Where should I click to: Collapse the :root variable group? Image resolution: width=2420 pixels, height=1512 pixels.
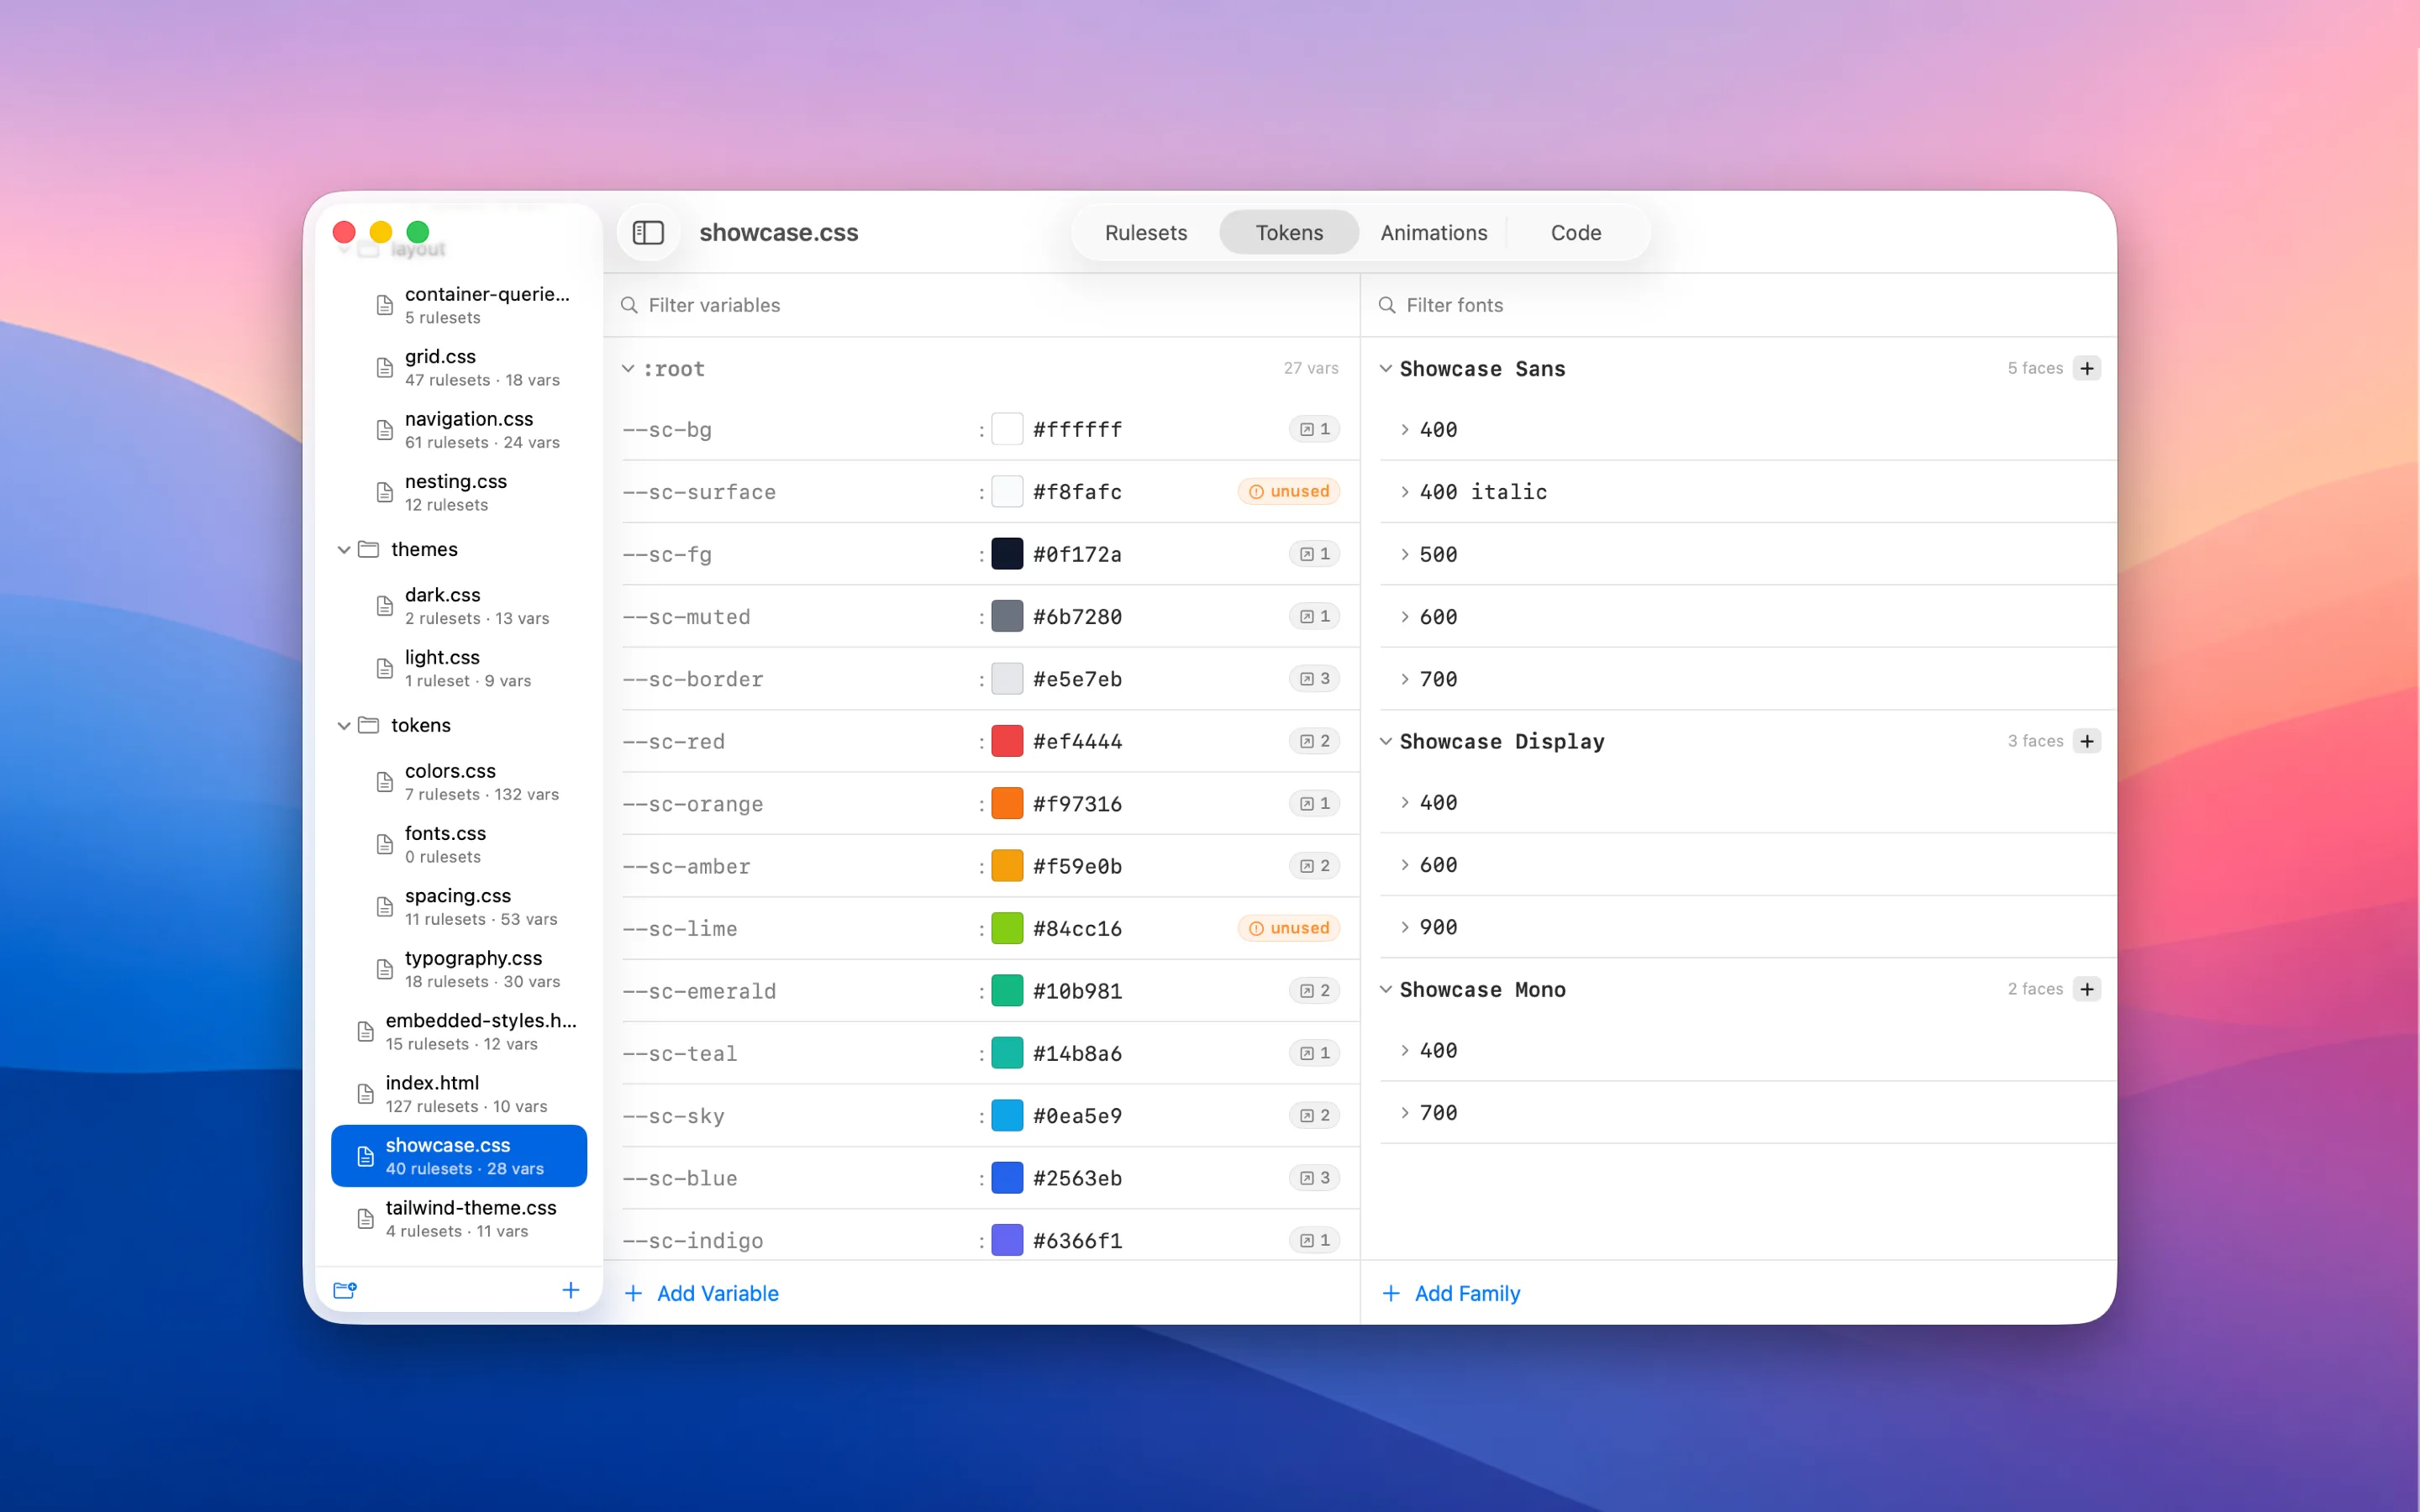point(628,369)
